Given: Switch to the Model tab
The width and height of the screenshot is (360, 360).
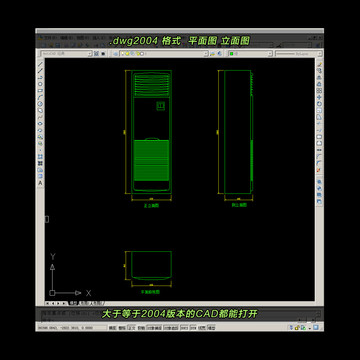Looking at the screenshot, I should click(73, 303).
